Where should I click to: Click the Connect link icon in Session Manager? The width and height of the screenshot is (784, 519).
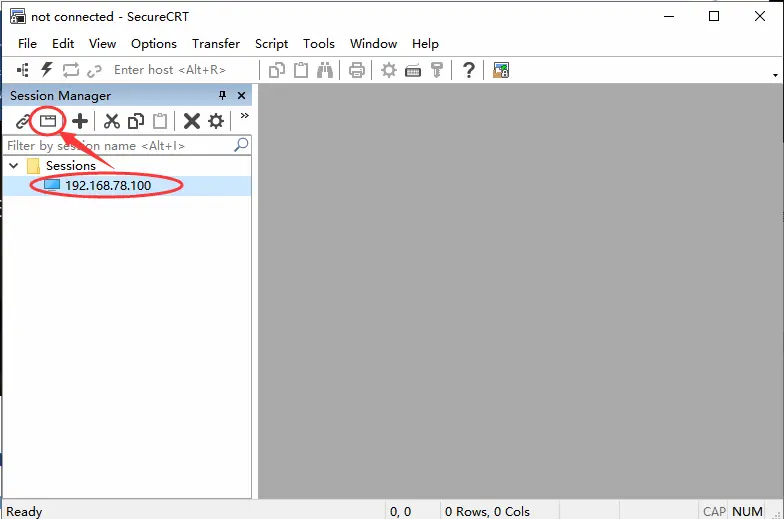pos(22,121)
